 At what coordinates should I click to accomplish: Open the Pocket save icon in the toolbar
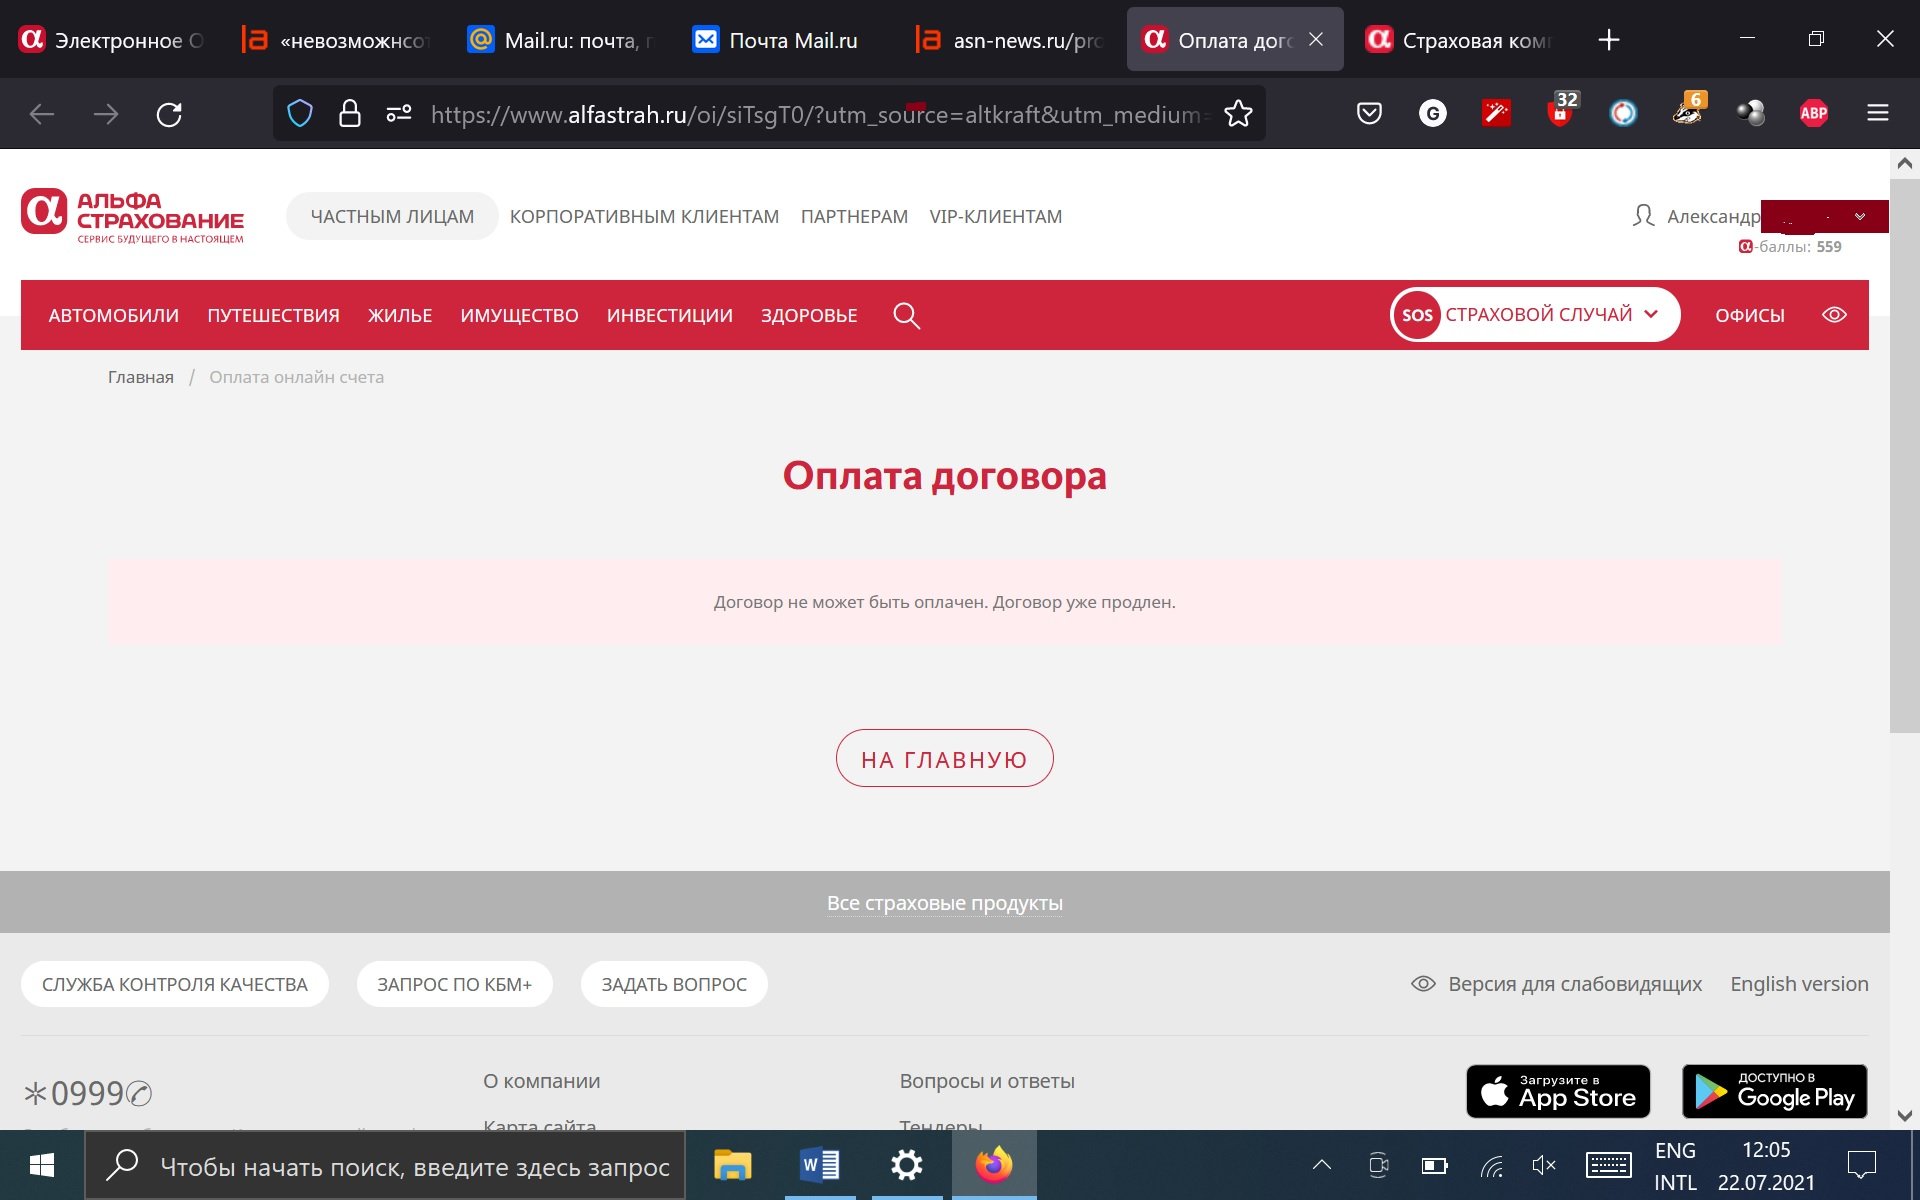(x=1369, y=114)
